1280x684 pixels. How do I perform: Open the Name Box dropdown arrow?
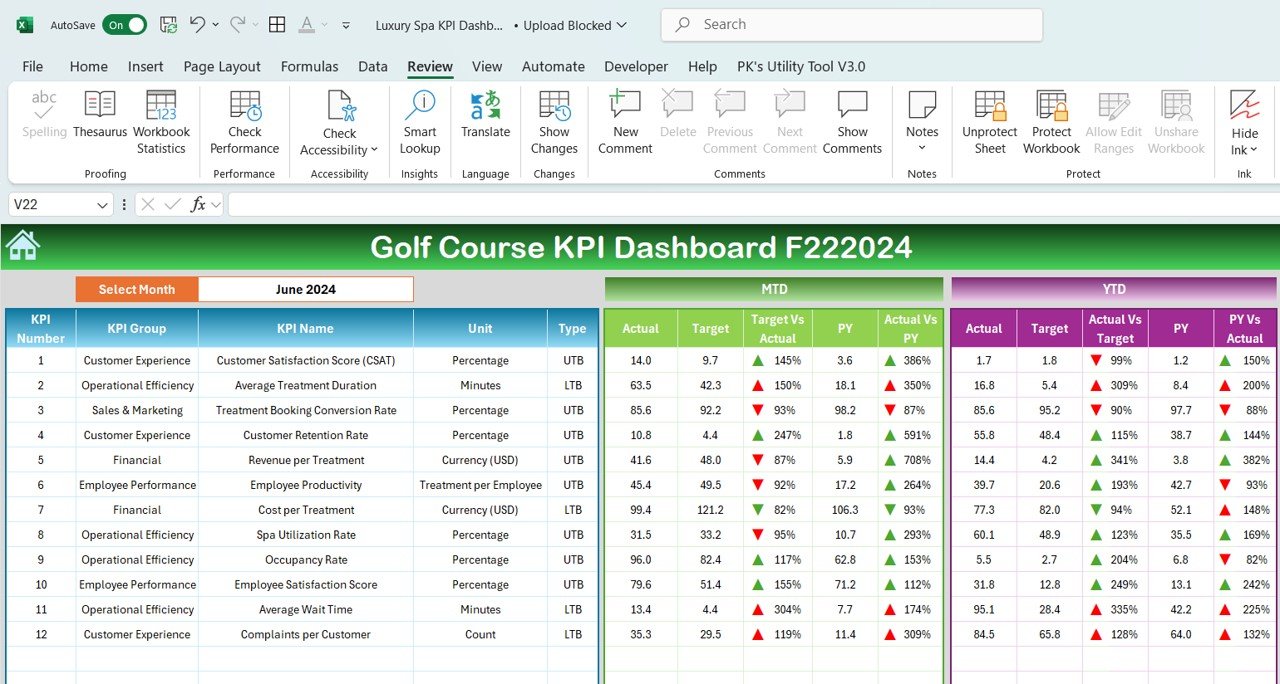pyautogui.click(x=102, y=205)
